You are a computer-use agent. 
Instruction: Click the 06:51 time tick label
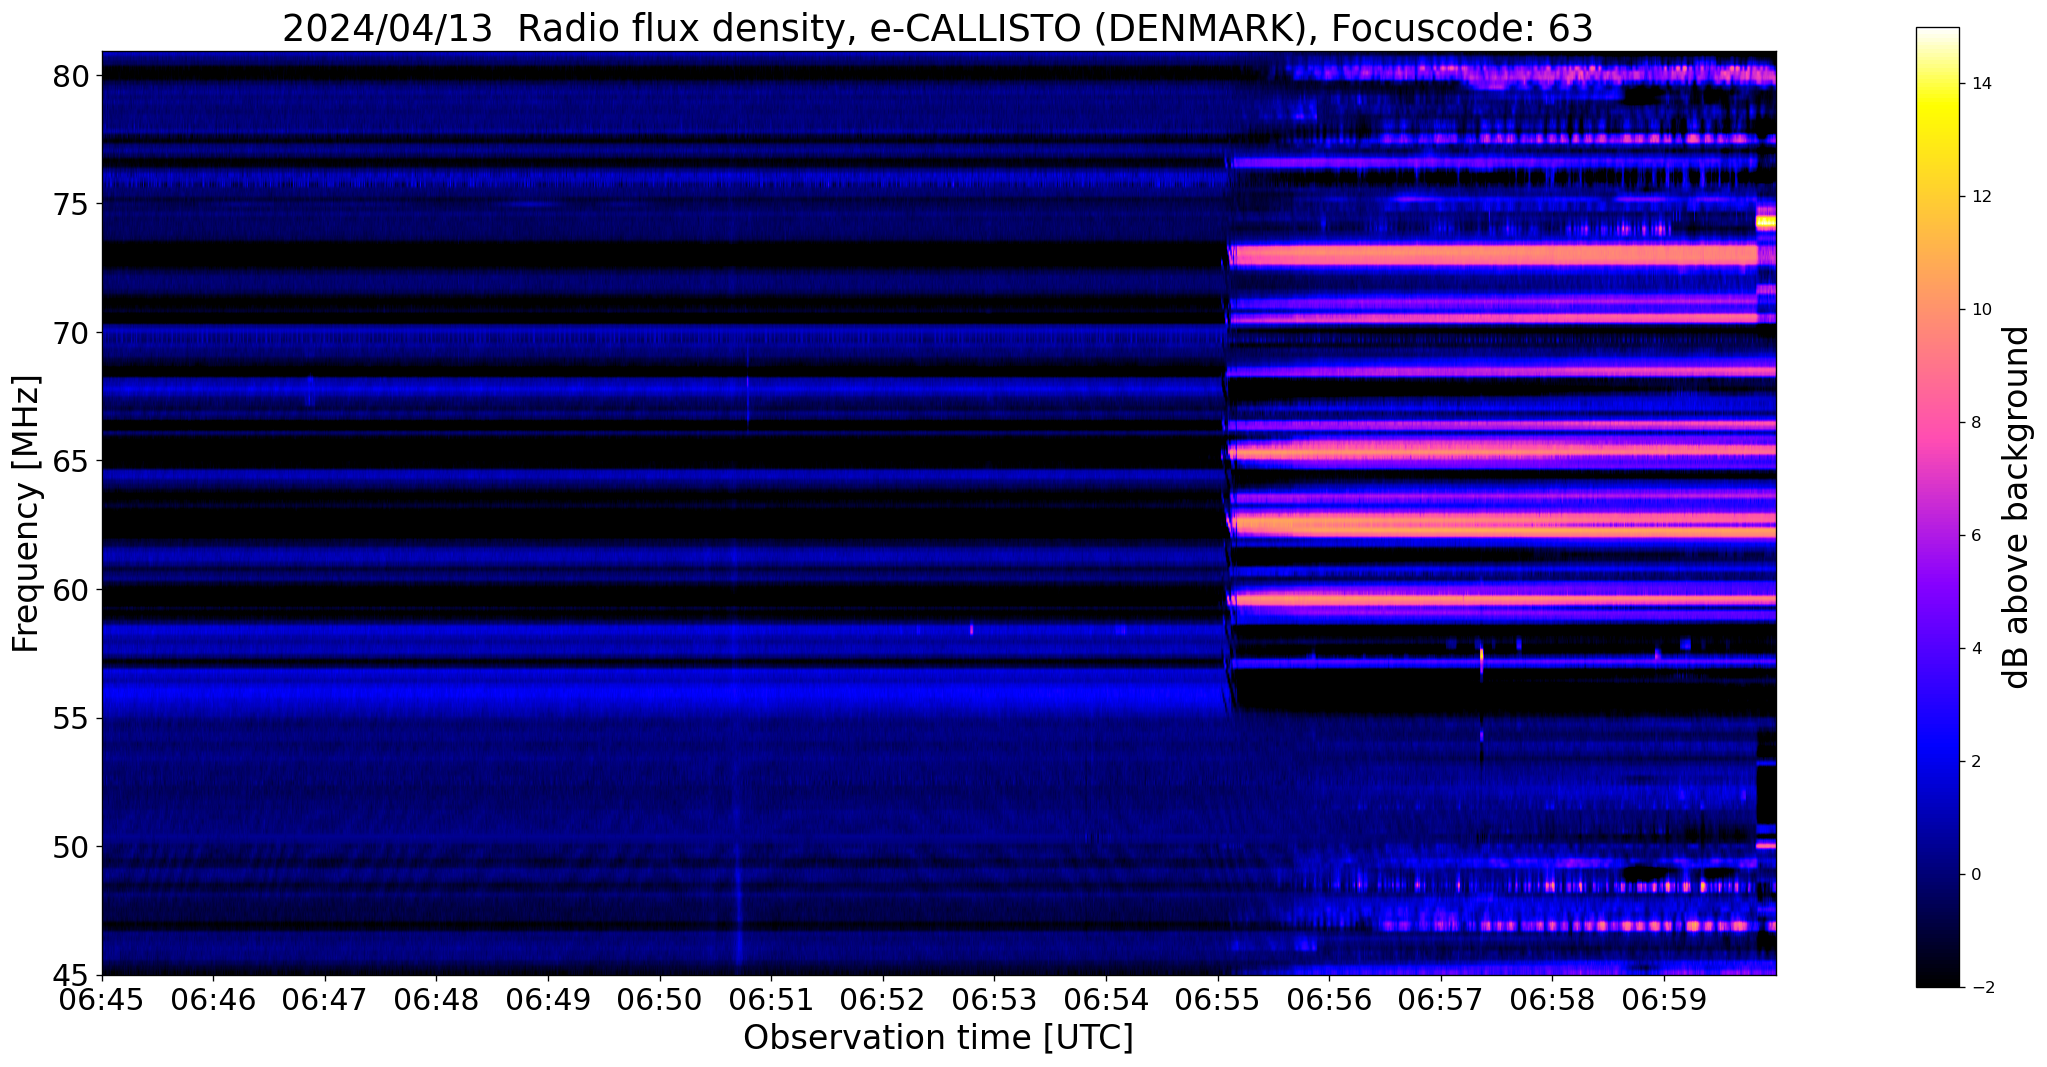coord(771,998)
